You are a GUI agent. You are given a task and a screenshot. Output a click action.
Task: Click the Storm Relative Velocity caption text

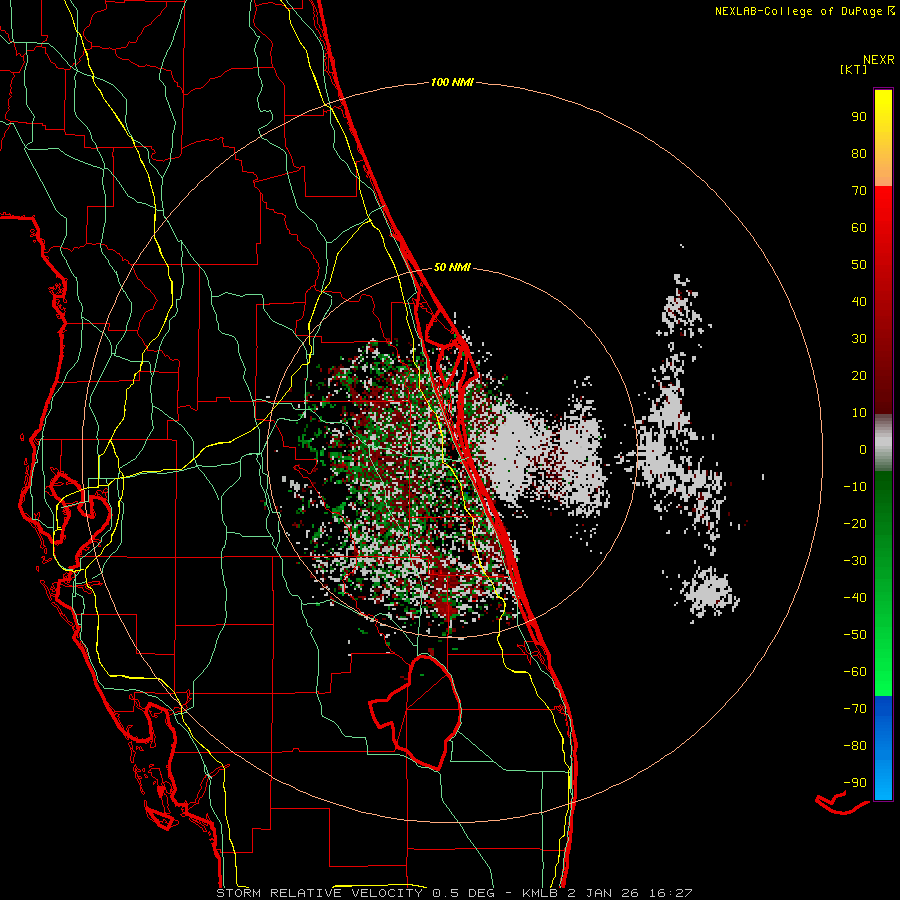point(454,893)
